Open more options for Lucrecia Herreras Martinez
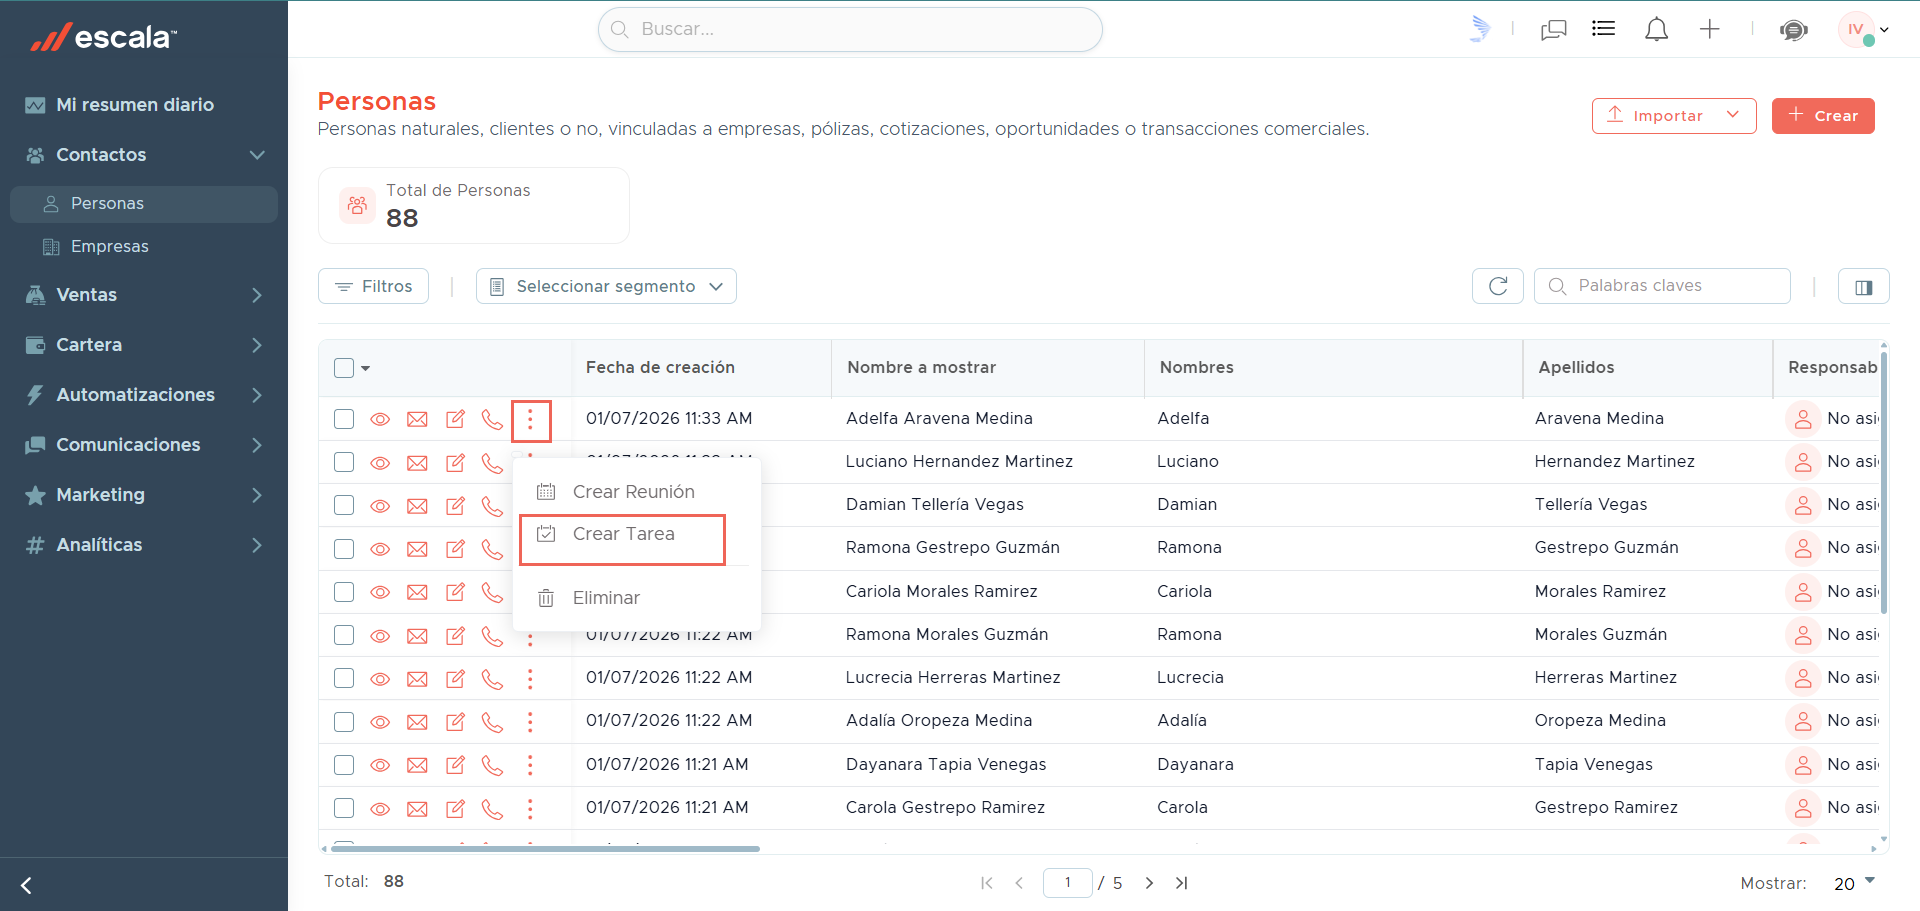1920x911 pixels. [530, 679]
